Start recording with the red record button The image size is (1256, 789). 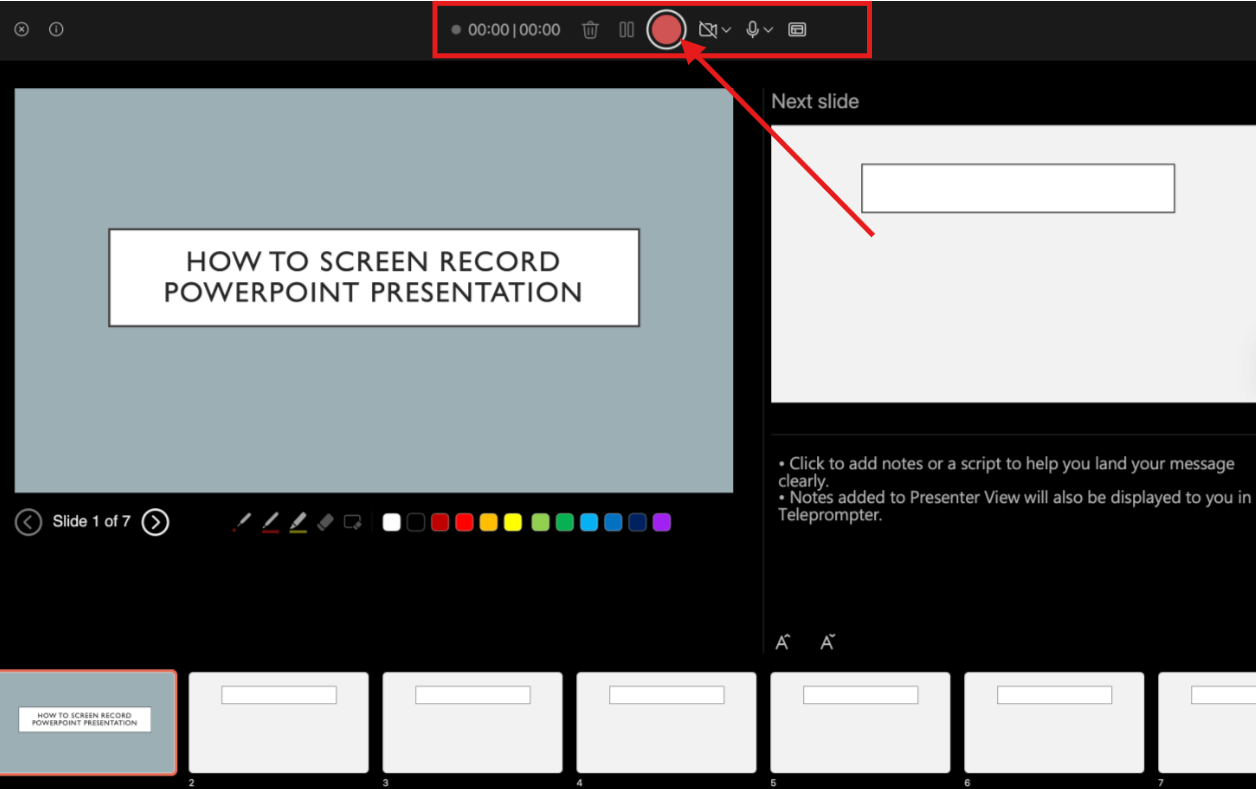click(x=666, y=29)
